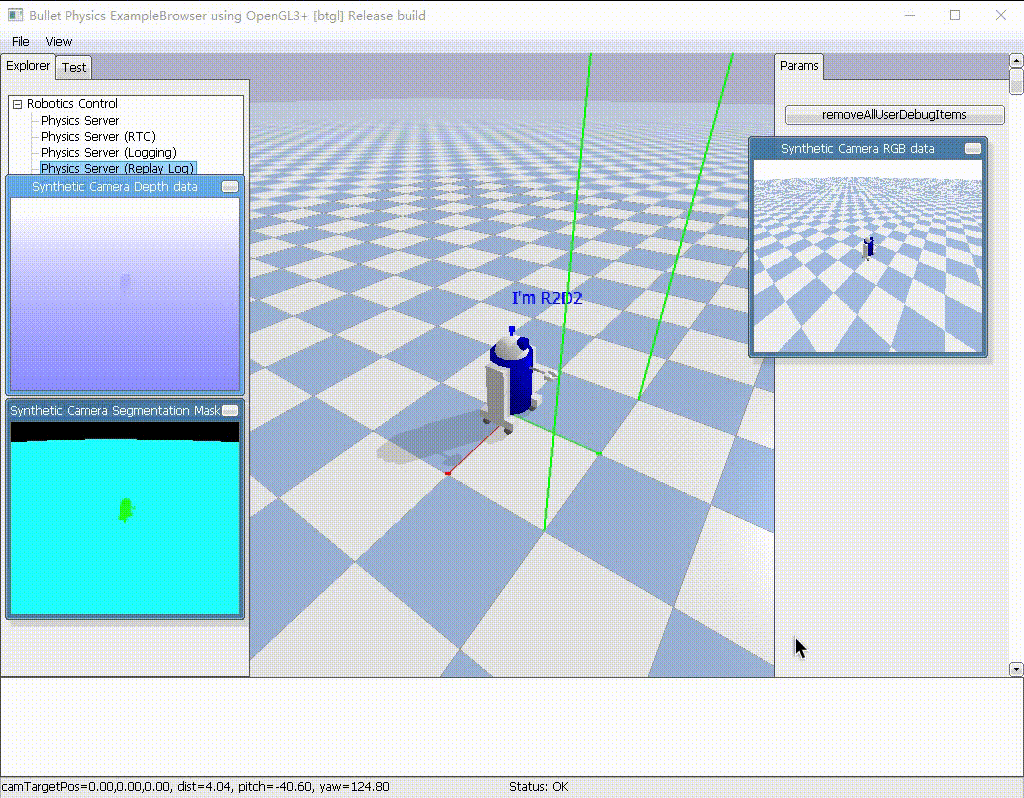Click the Params panel scrollbar thumb

click(x=1016, y=82)
